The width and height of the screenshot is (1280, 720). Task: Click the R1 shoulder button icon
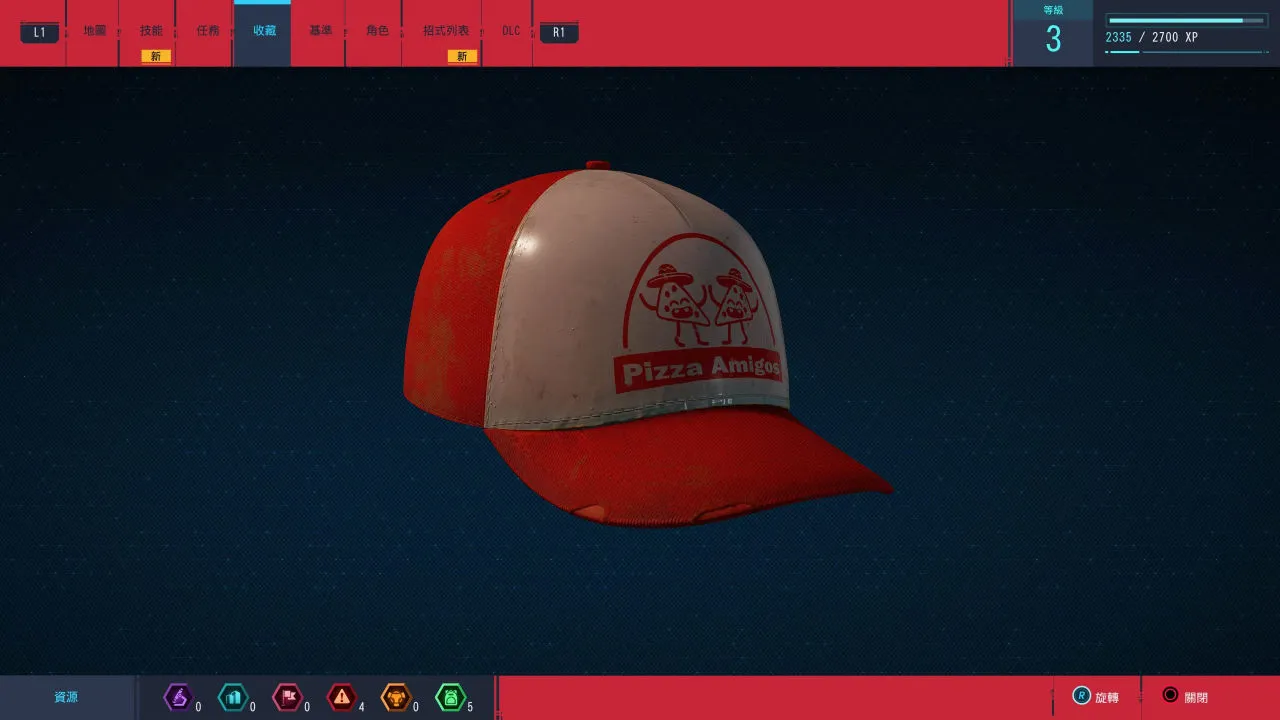559,32
